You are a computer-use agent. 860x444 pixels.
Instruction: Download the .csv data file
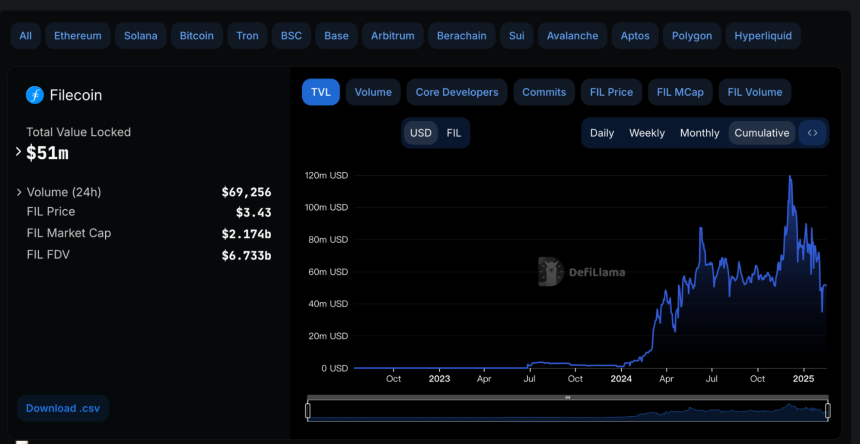coord(63,408)
